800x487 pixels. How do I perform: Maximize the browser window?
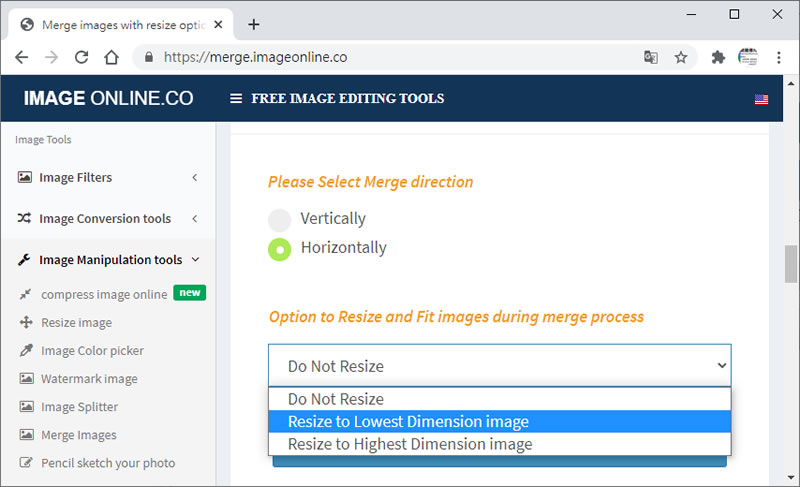tap(734, 14)
